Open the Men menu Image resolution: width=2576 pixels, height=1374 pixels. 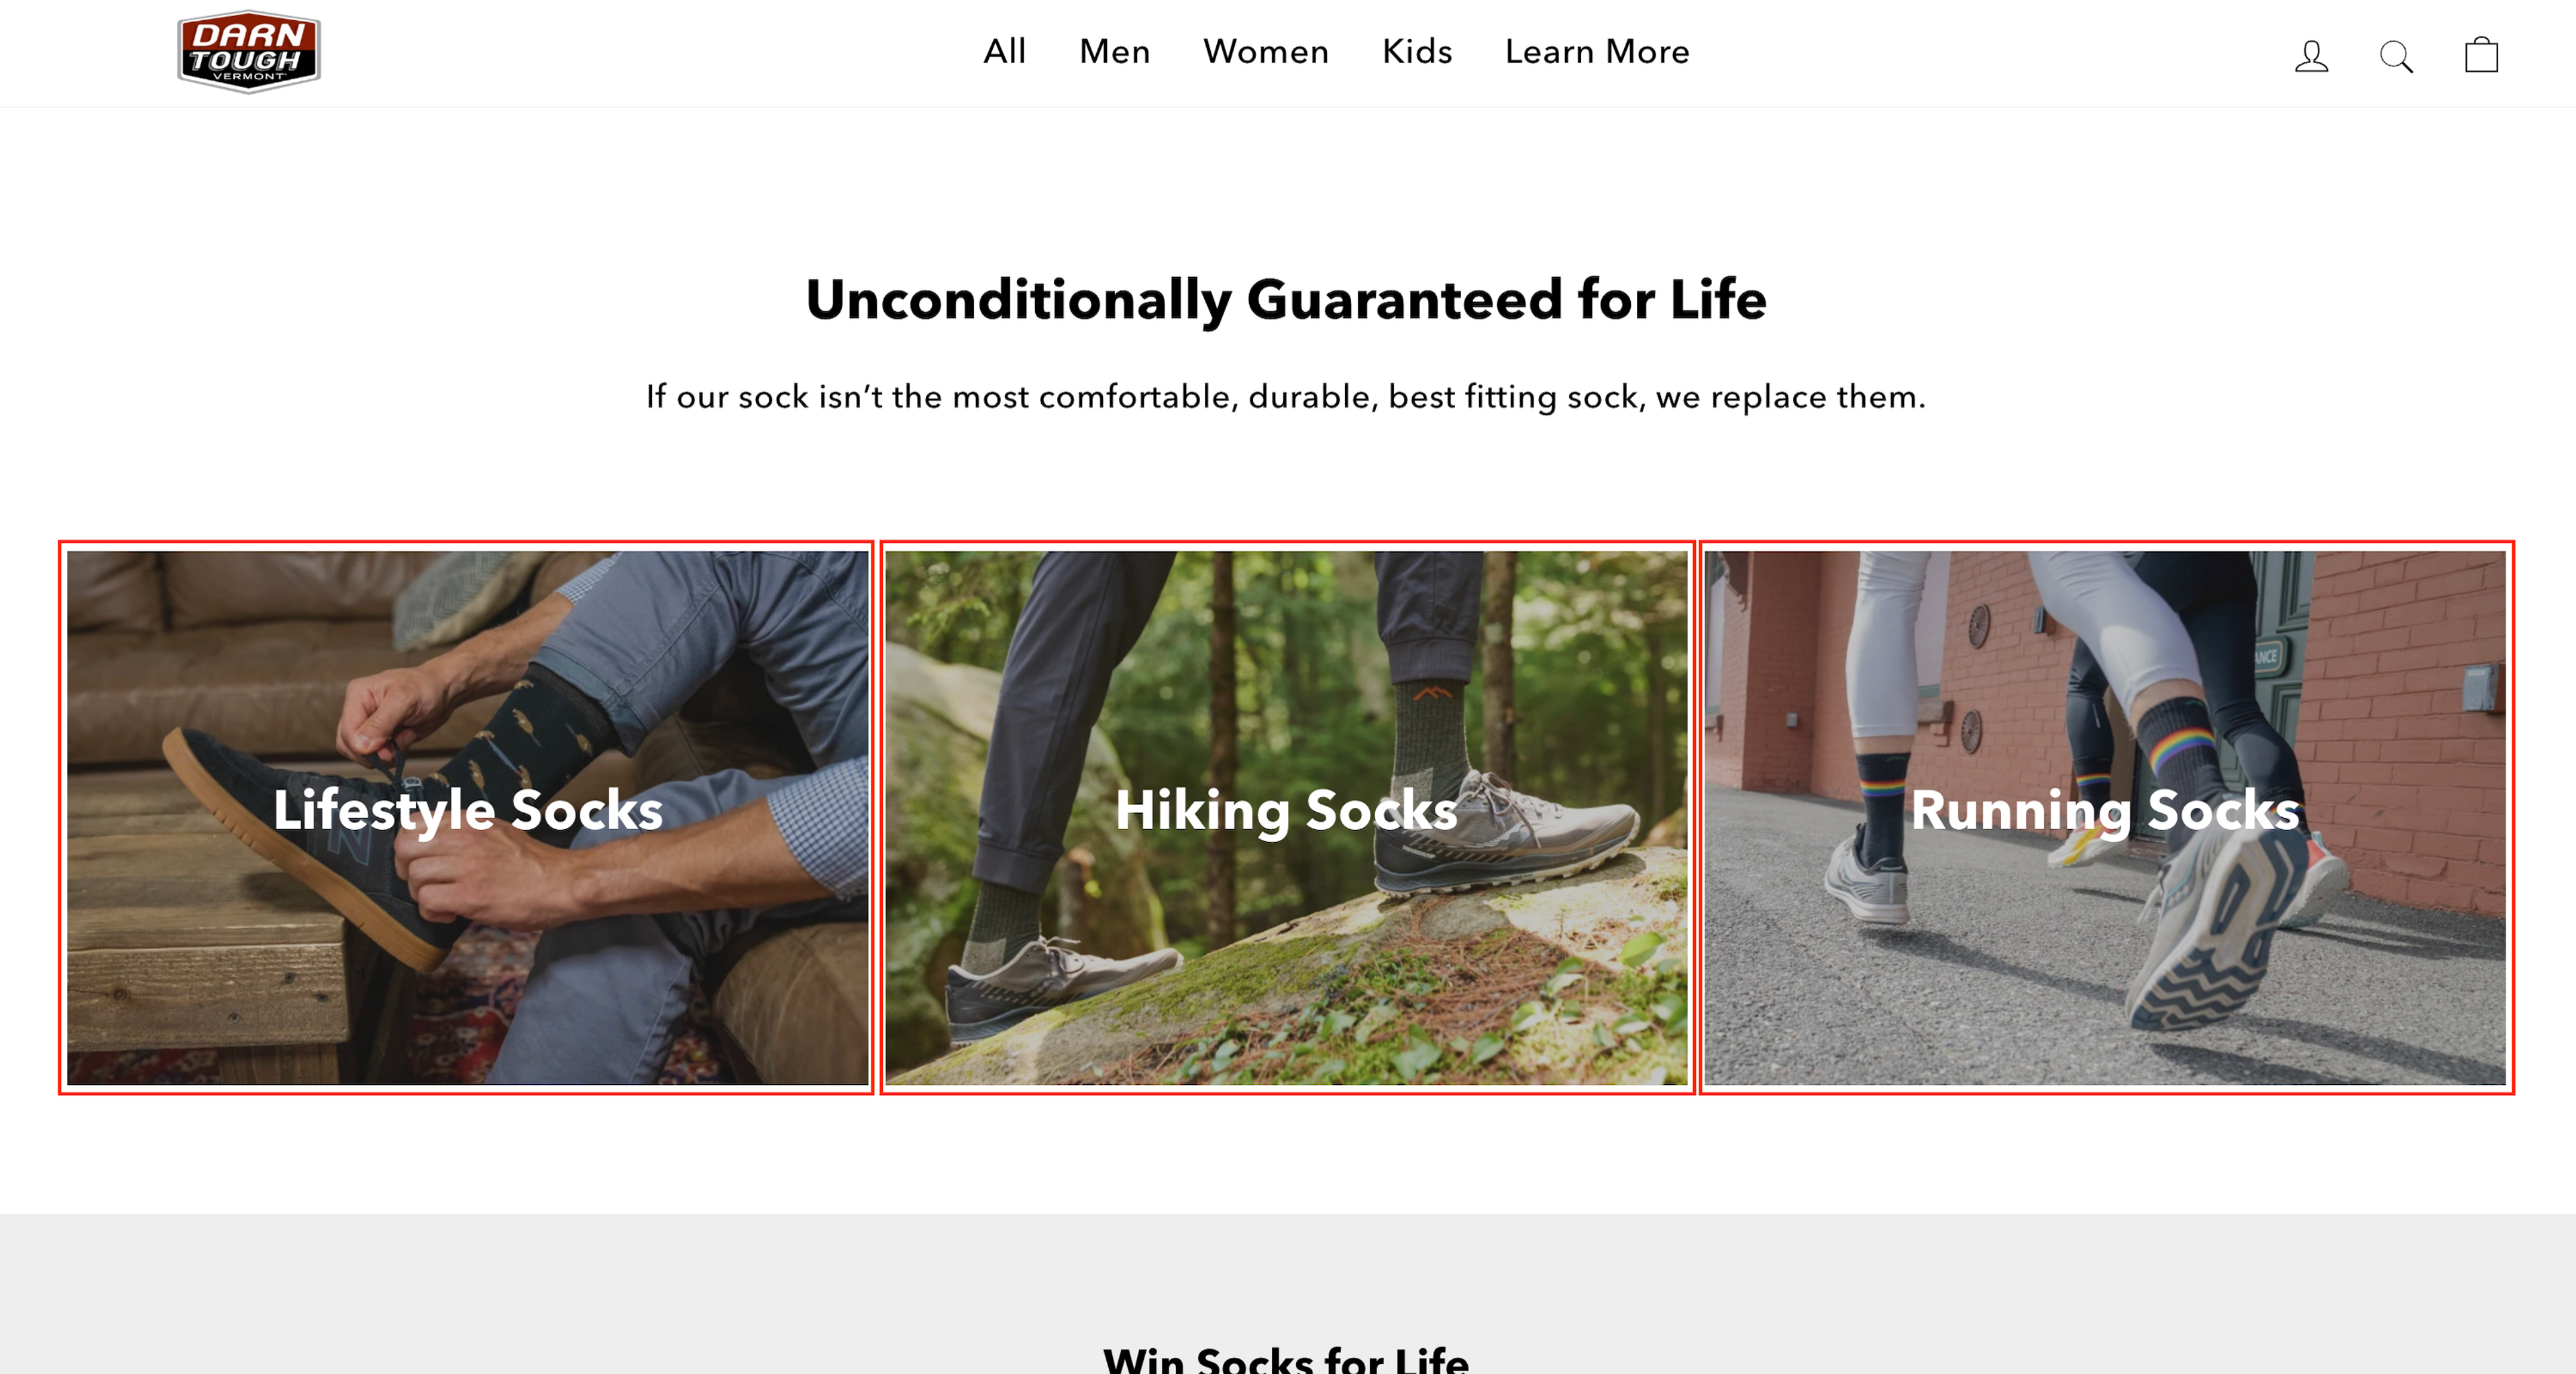tap(1114, 52)
